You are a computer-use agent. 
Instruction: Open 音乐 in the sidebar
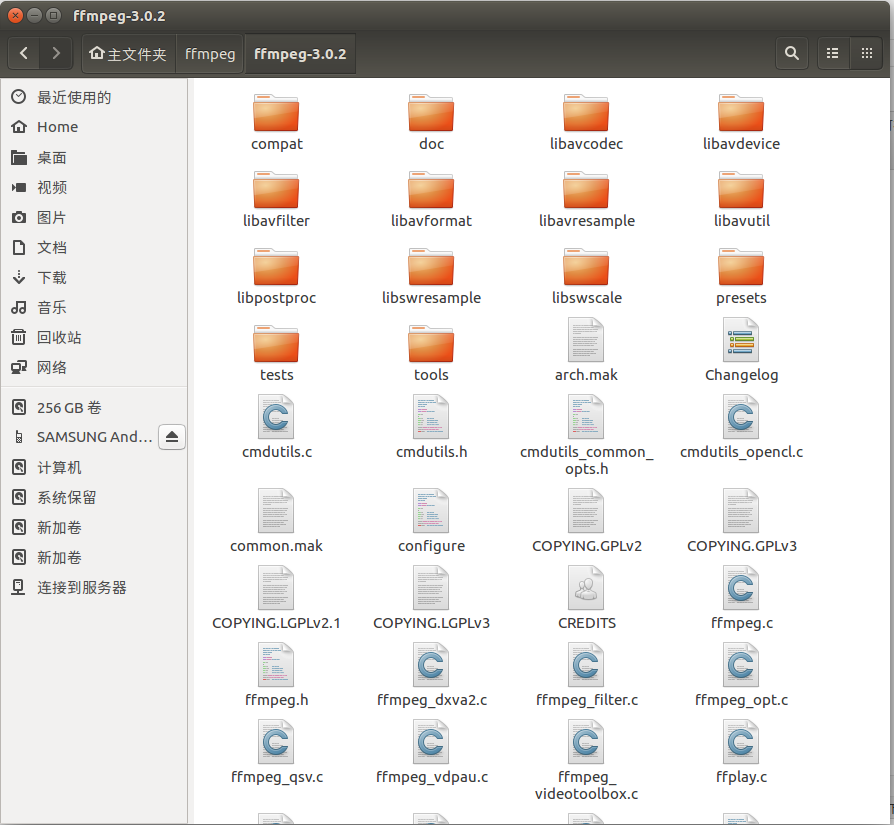point(94,307)
